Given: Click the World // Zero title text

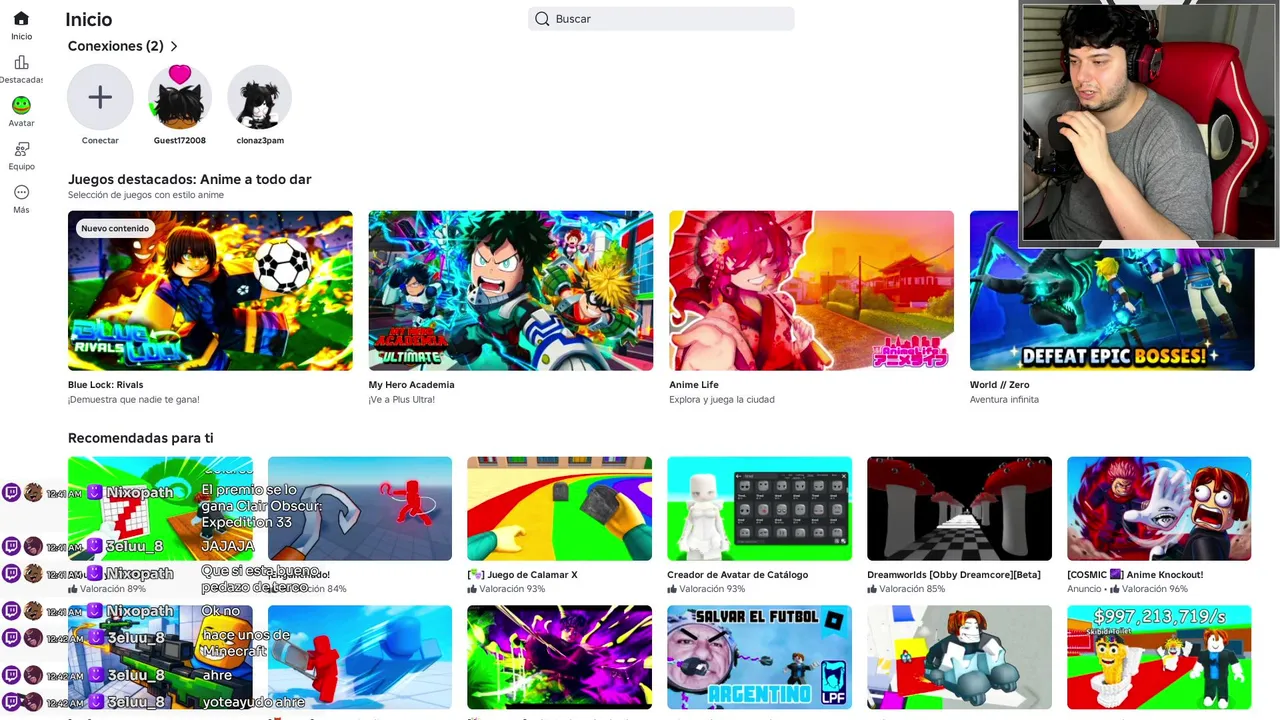Looking at the screenshot, I should click(x=999, y=385).
